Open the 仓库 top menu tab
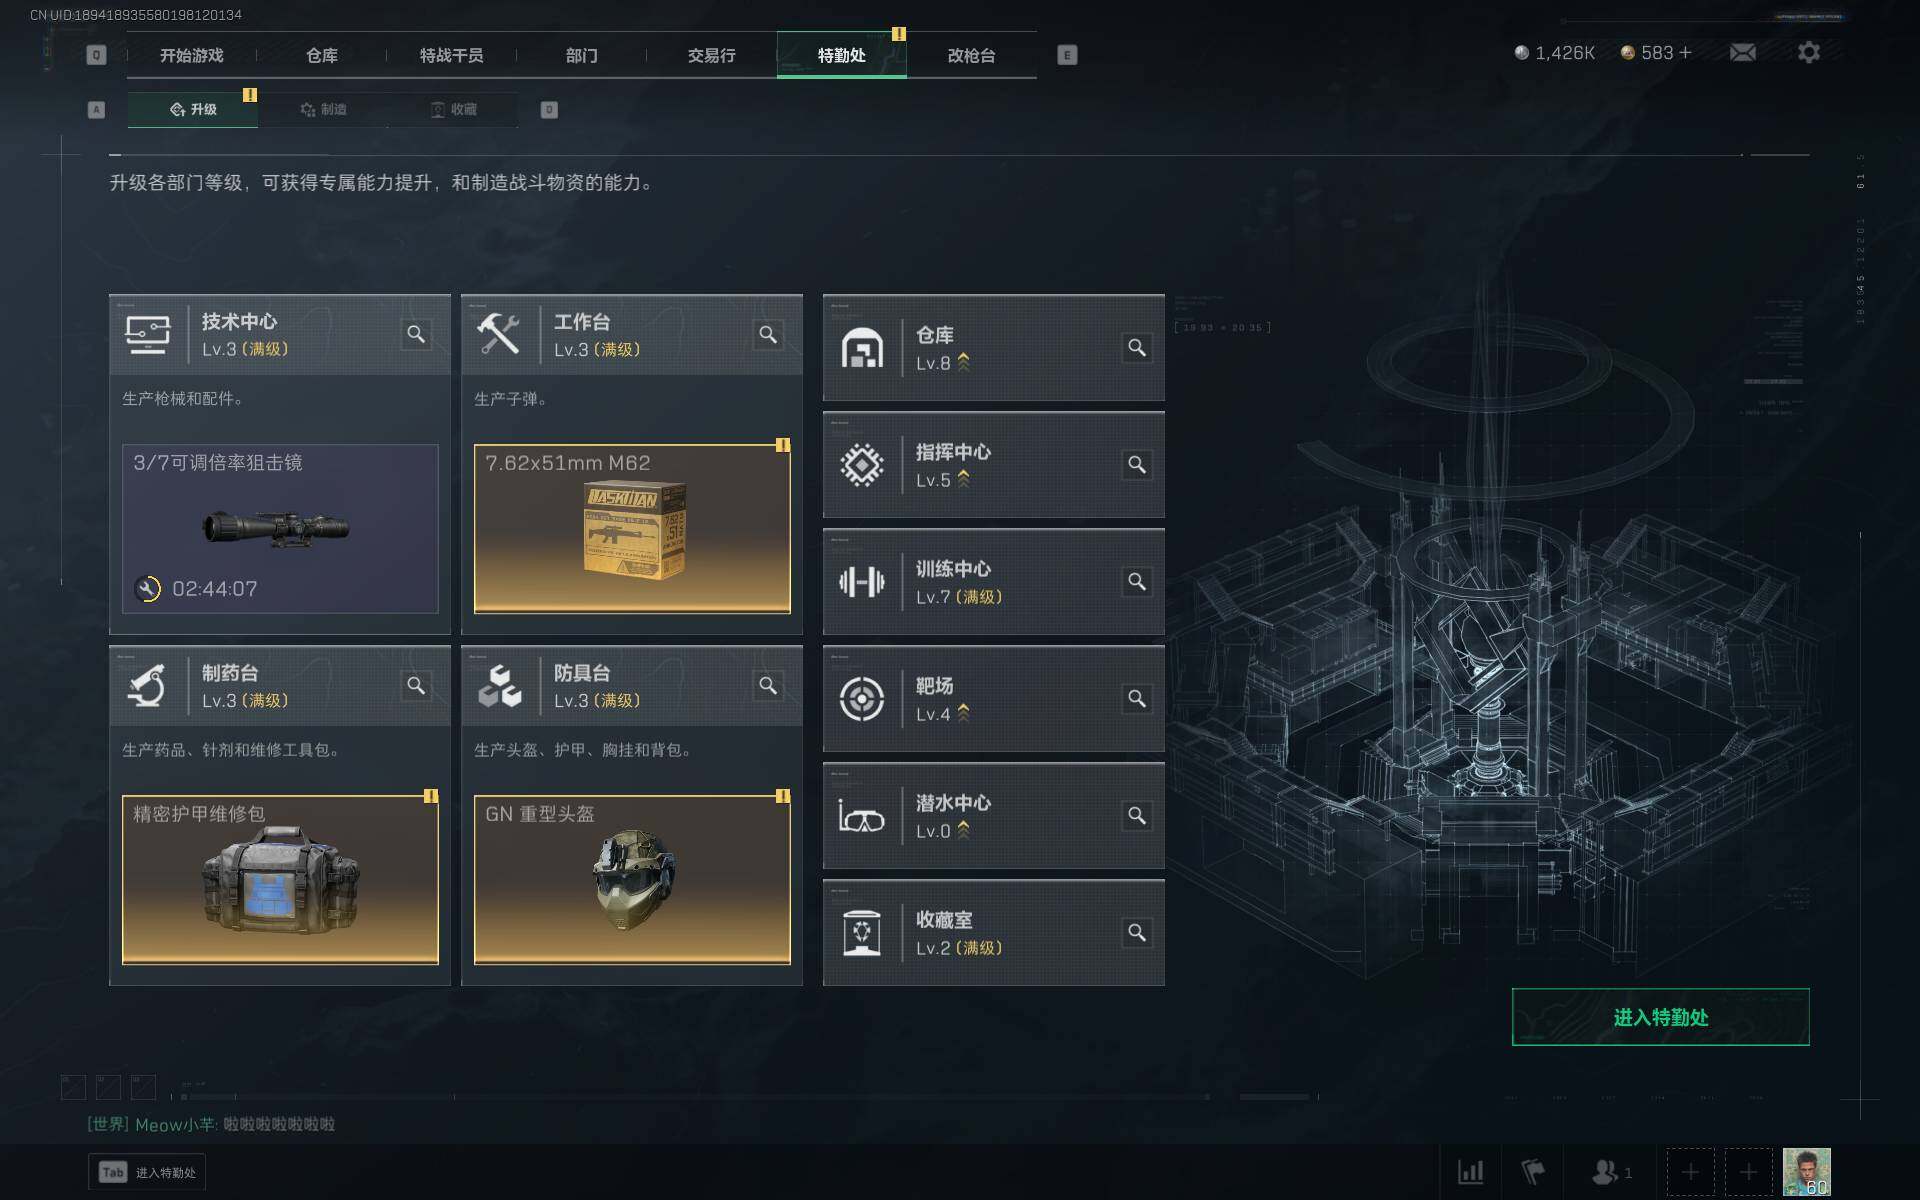 click(x=322, y=55)
